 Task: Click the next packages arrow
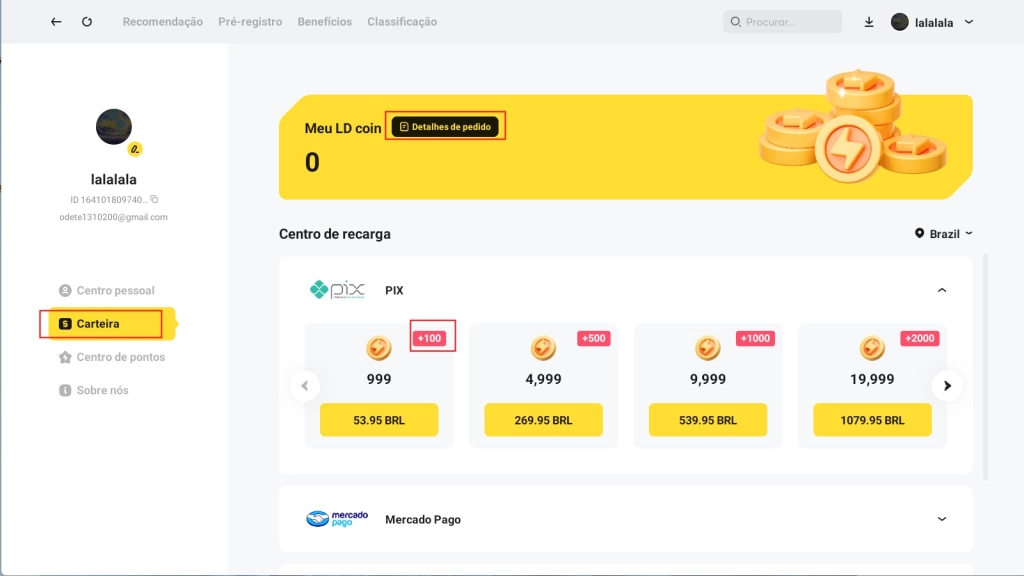point(947,385)
